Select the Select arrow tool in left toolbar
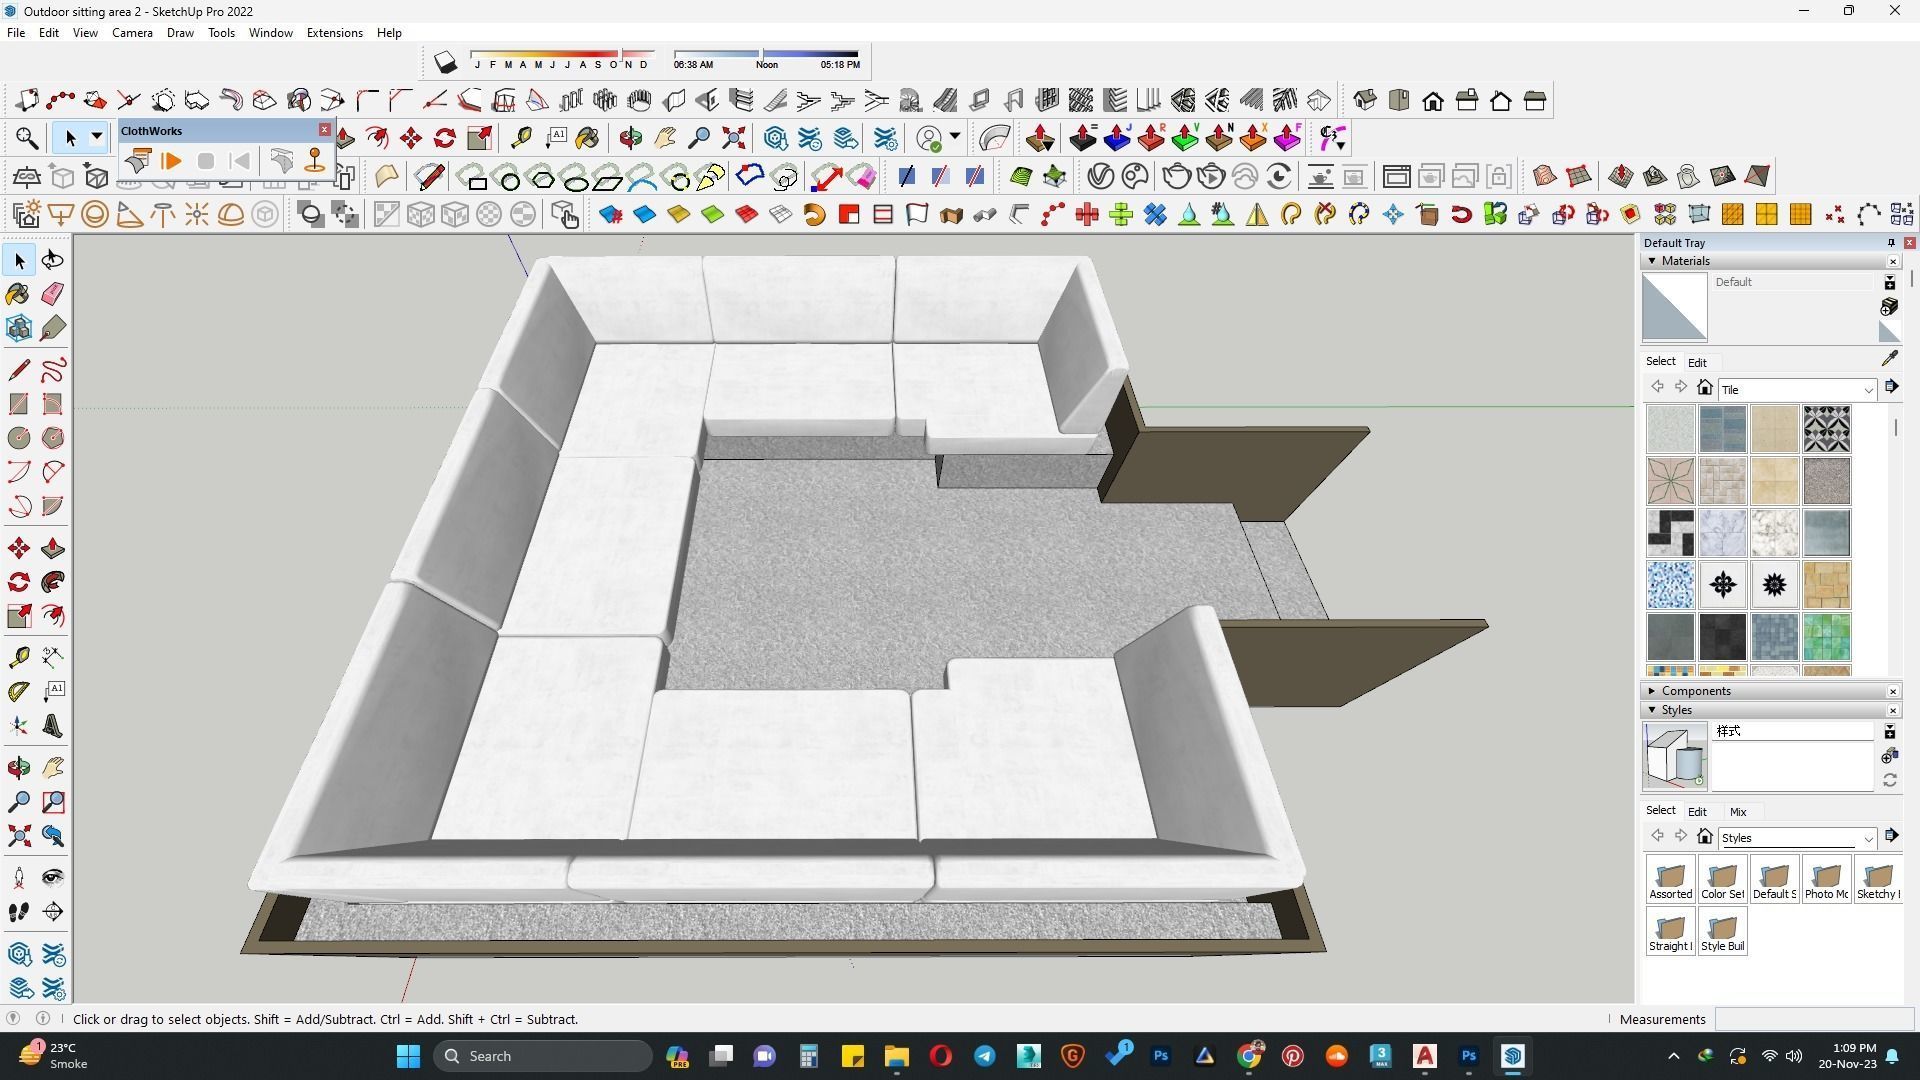This screenshot has height=1080, width=1920. pyautogui.click(x=19, y=261)
